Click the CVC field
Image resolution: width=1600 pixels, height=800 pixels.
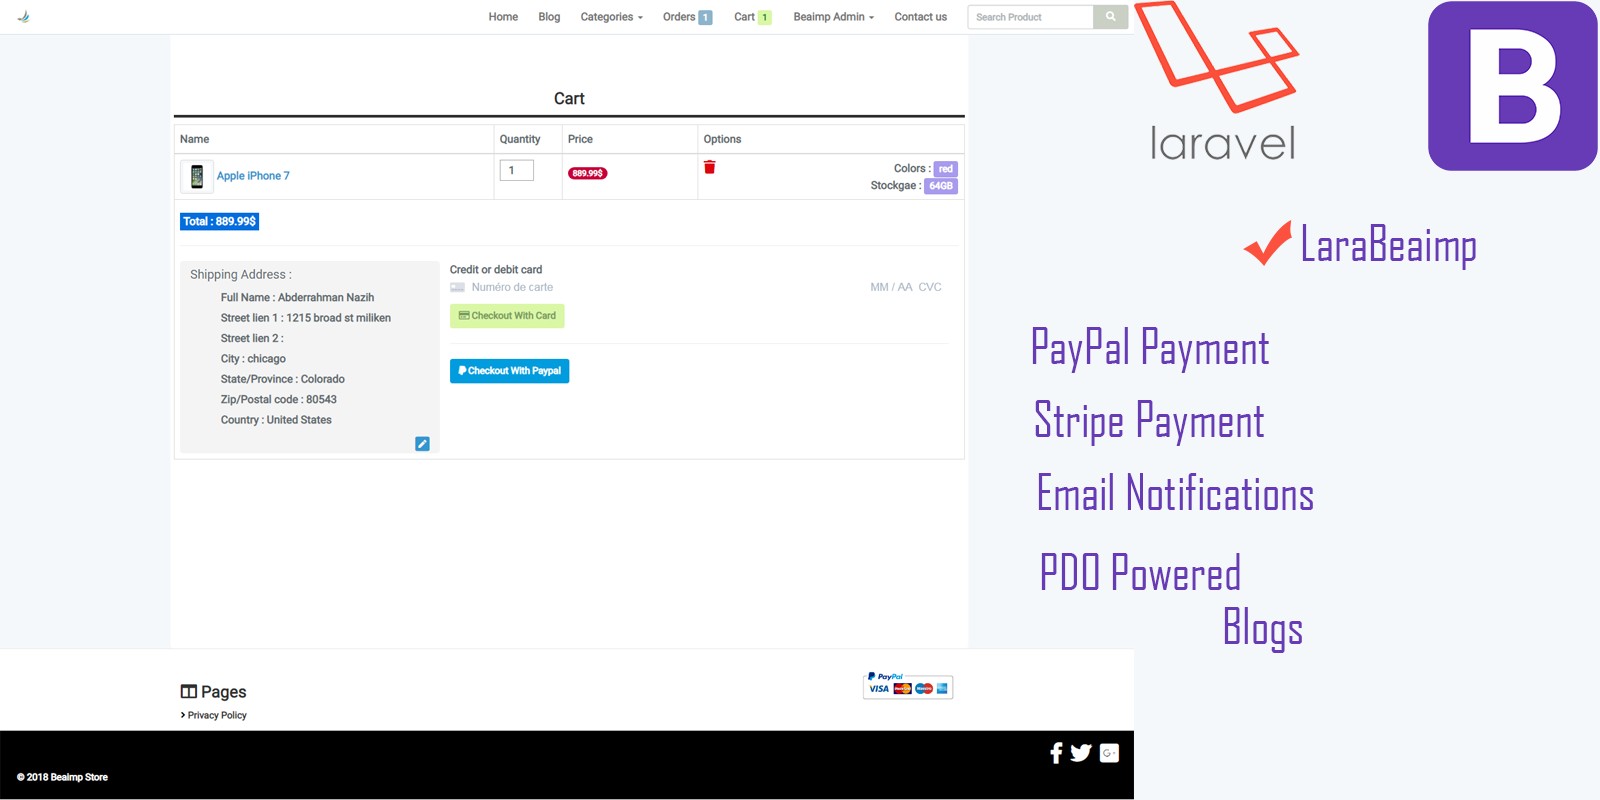930,287
